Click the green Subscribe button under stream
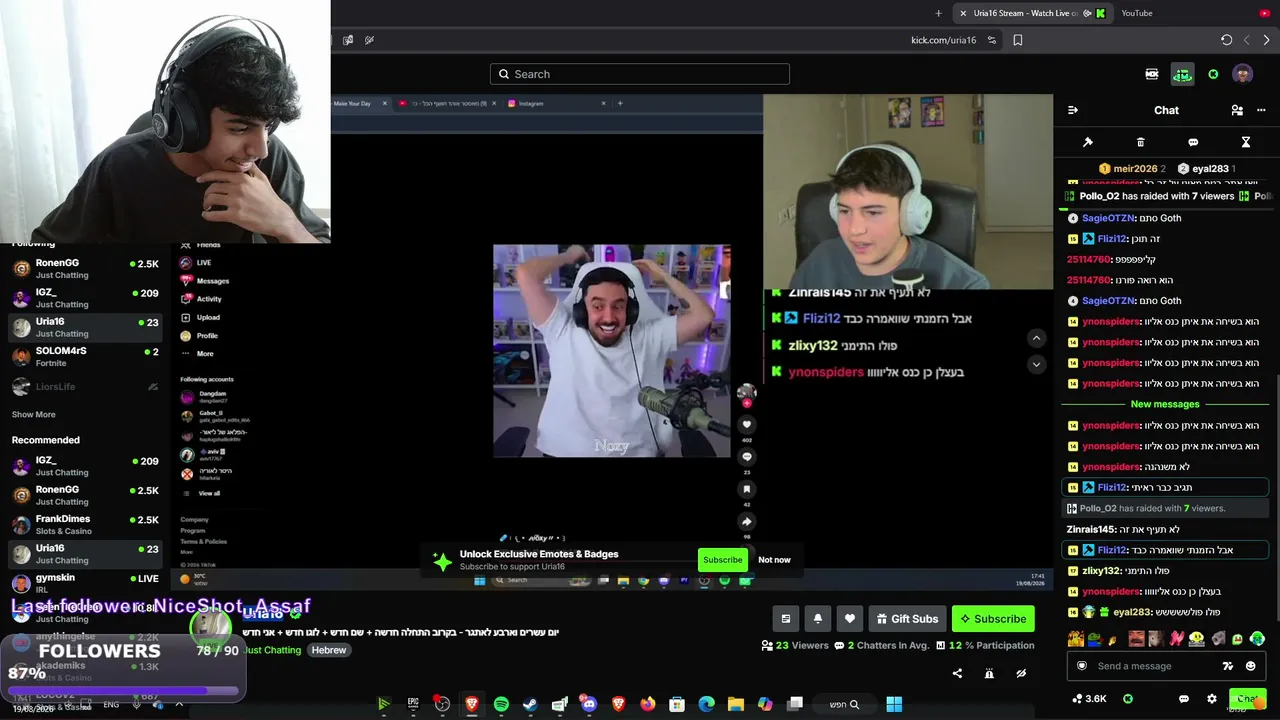The image size is (1280, 720). pyautogui.click(x=993, y=619)
